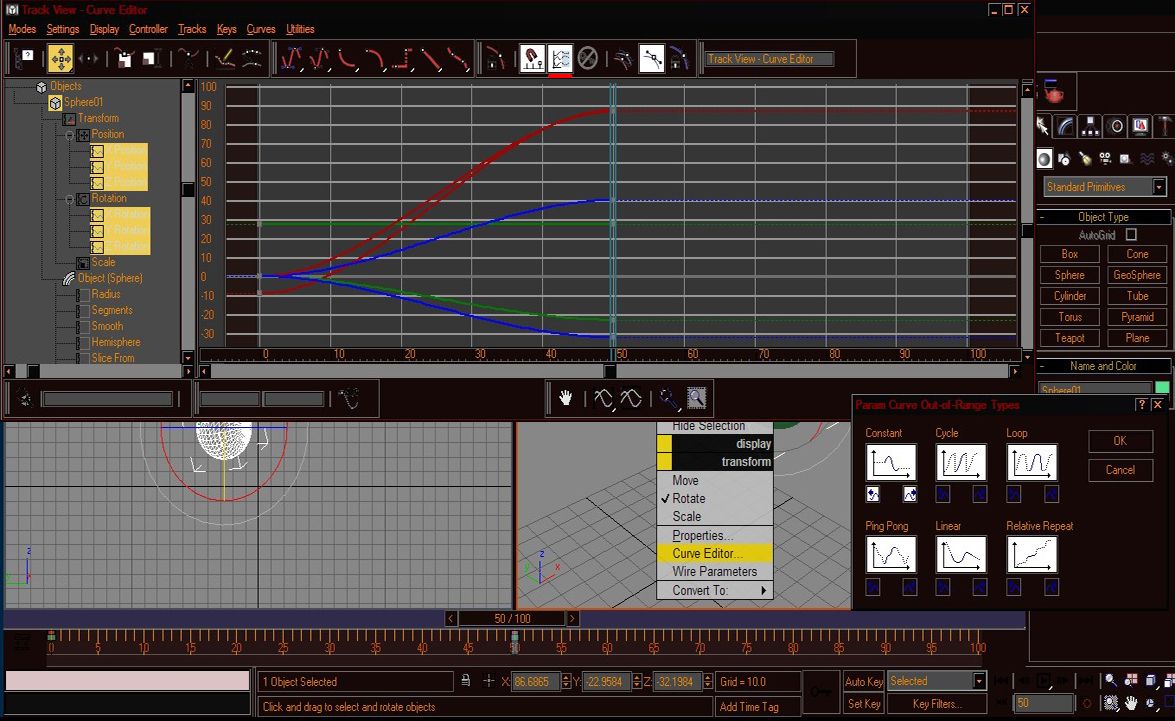Toggle Show All Tangents icon
Viewport: 1175px width, 721px height.
tap(623, 58)
